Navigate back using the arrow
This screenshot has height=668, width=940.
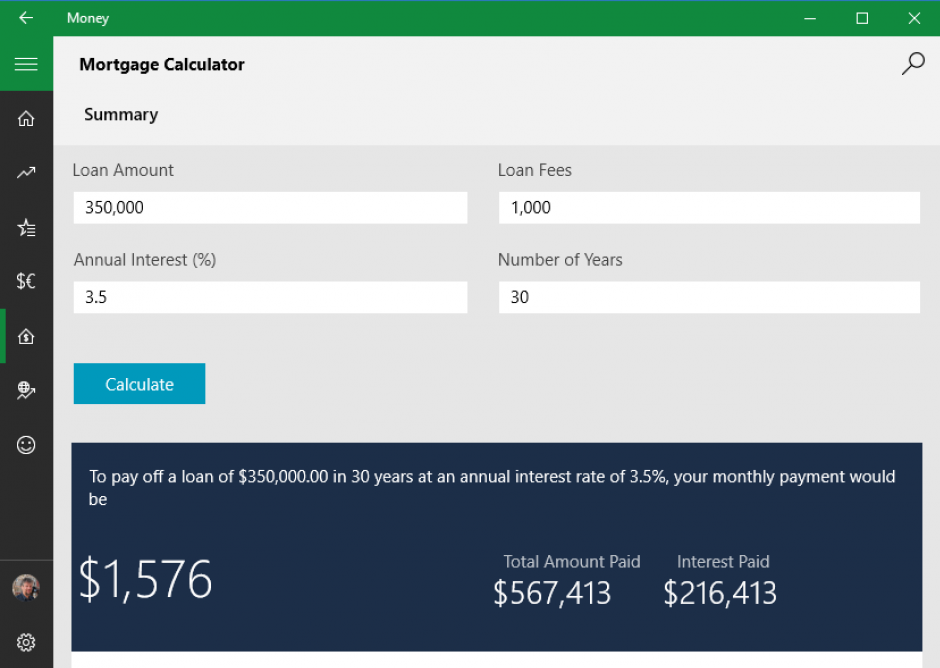(x=26, y=17)
